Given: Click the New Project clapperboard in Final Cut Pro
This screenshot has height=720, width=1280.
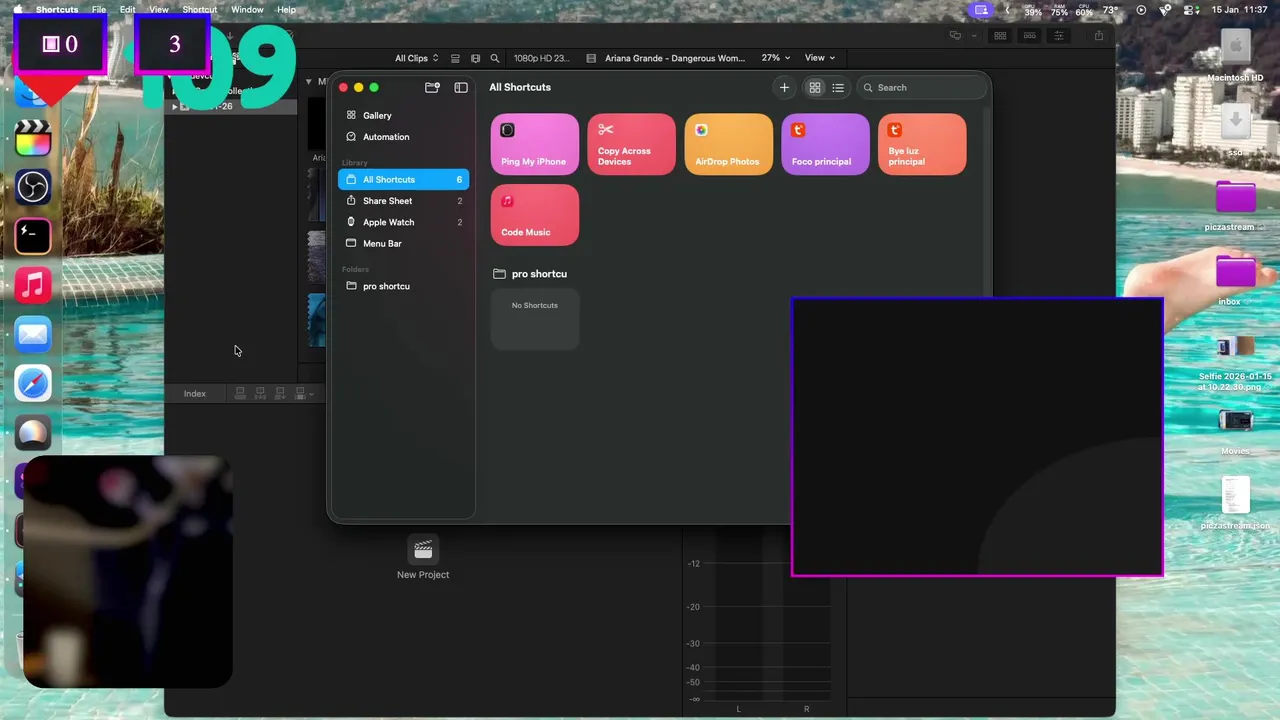Looking at the screenshot, I should pyautogui.click(x=423, y=549).
